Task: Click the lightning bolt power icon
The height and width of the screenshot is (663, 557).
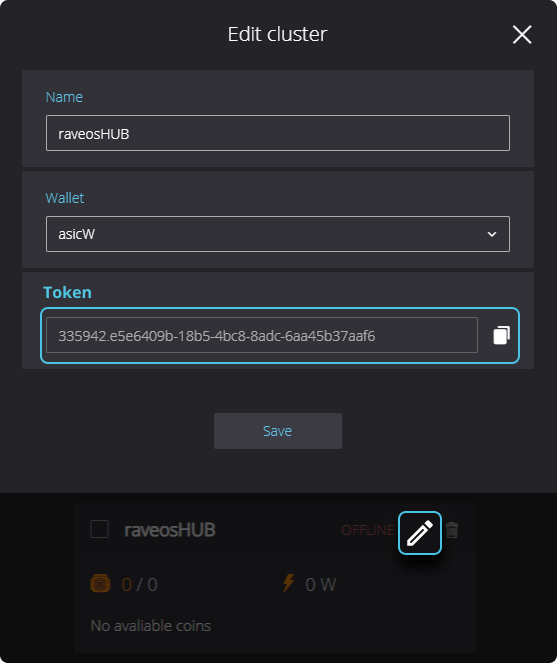Action: [x=288, y=583]
